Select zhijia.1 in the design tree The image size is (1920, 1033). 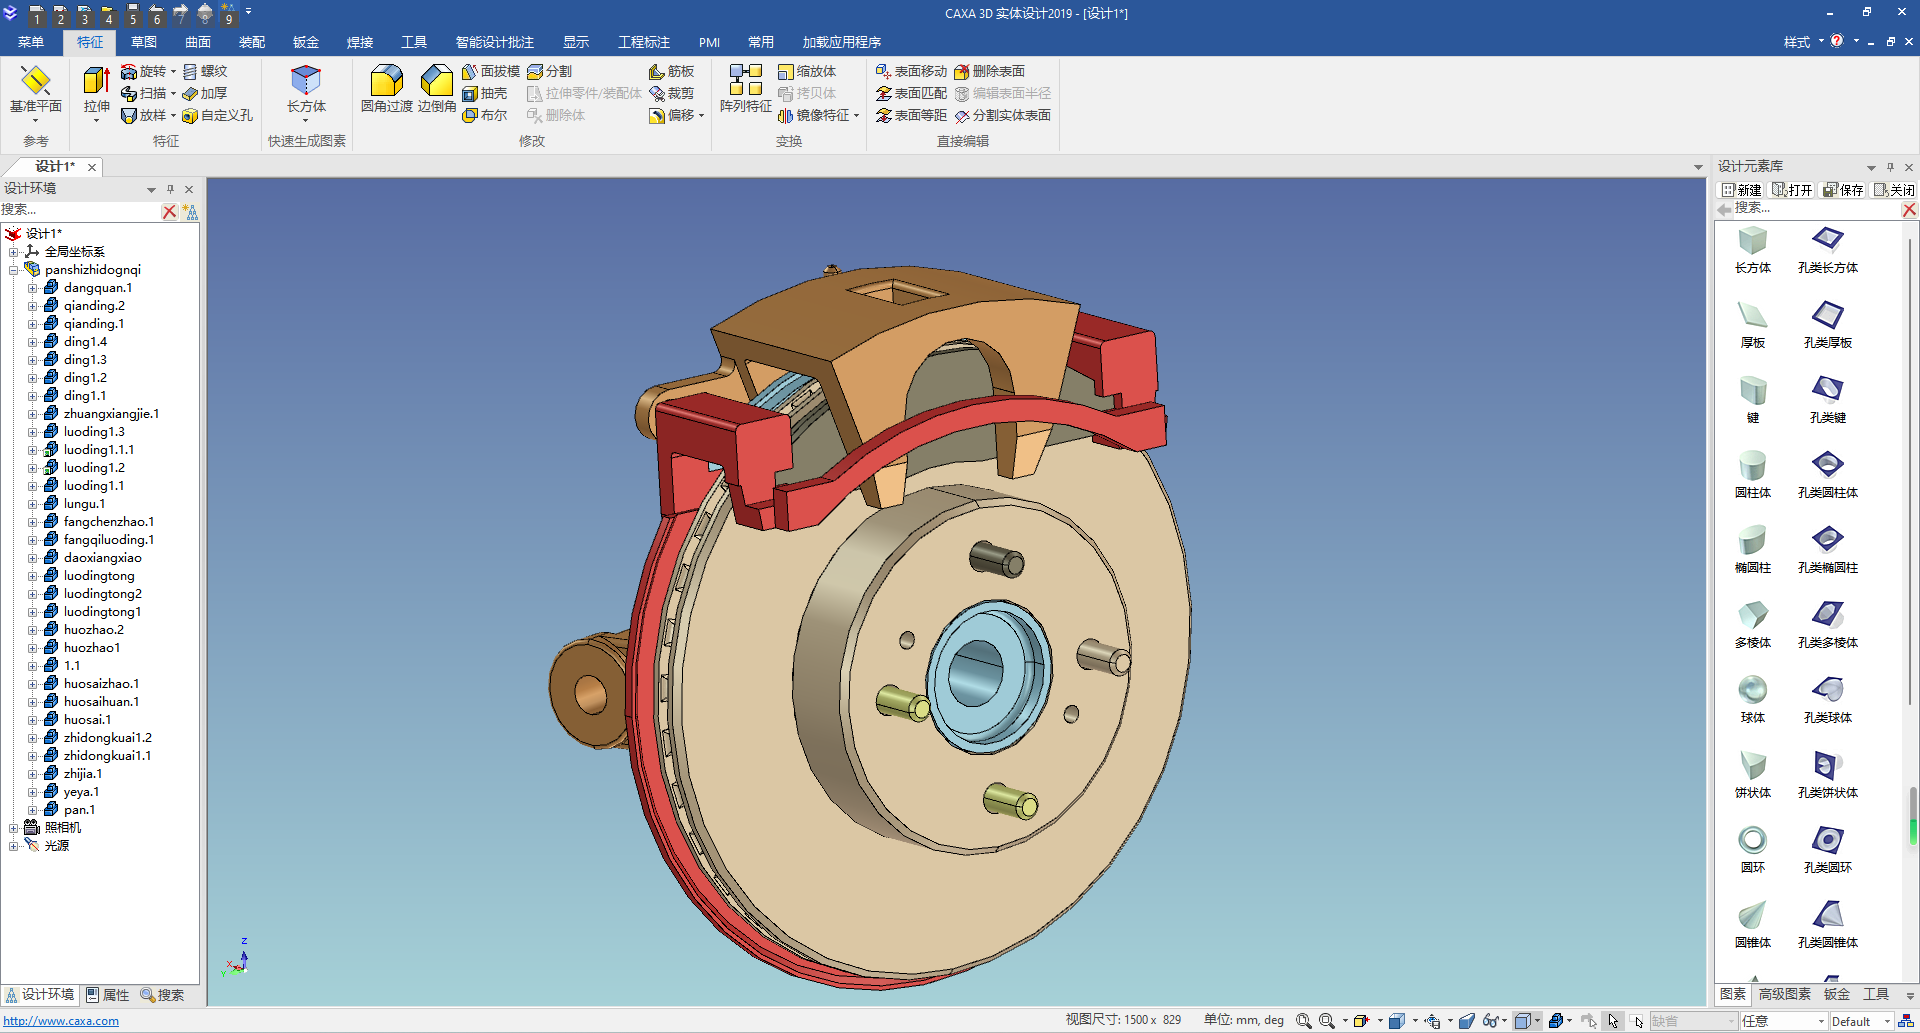point(83,774)
